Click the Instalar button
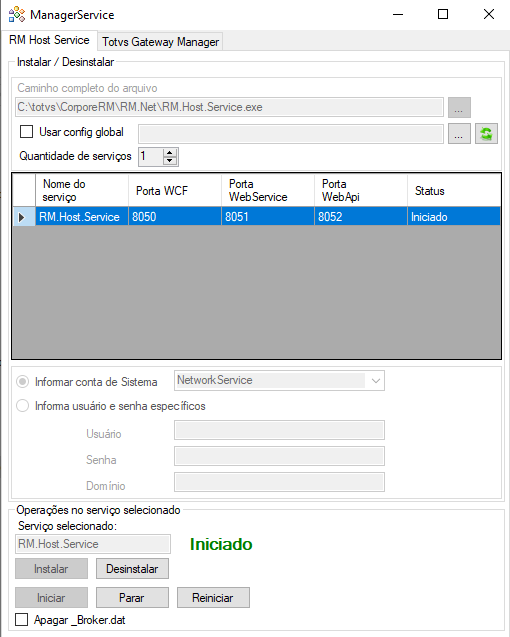Image resolution: width=510 pixels, height=637 pixels. [51, 569]
